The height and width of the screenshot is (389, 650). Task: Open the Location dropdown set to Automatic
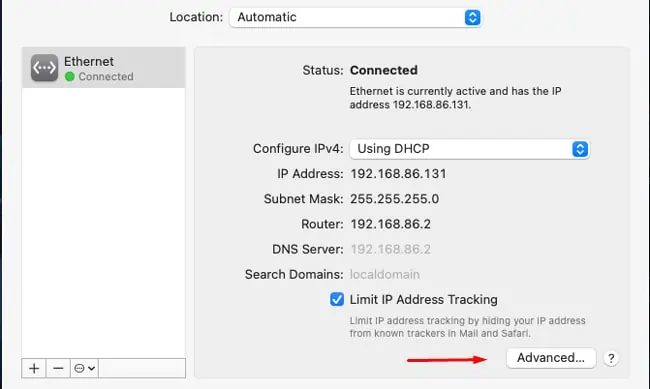click(355, 17)
